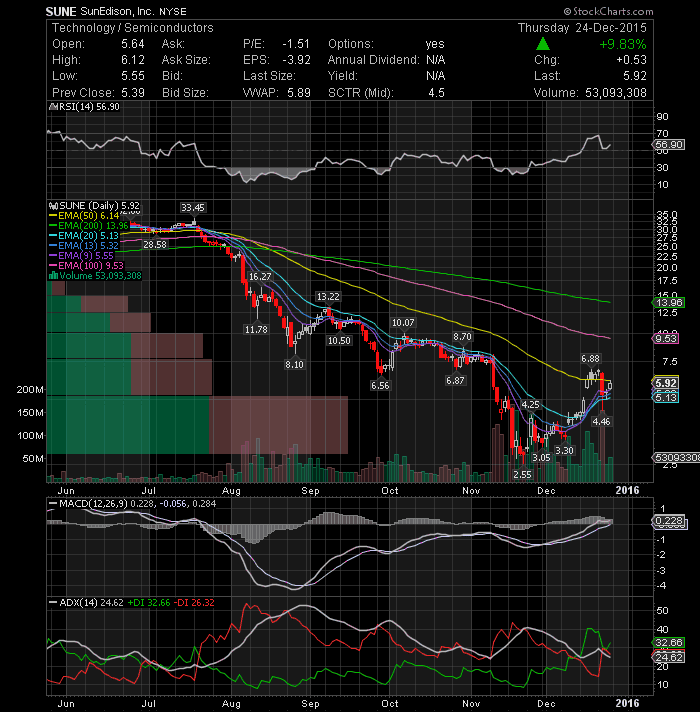Click the Open value '5.64'
The image size is (700, 712).
point(133,44)
